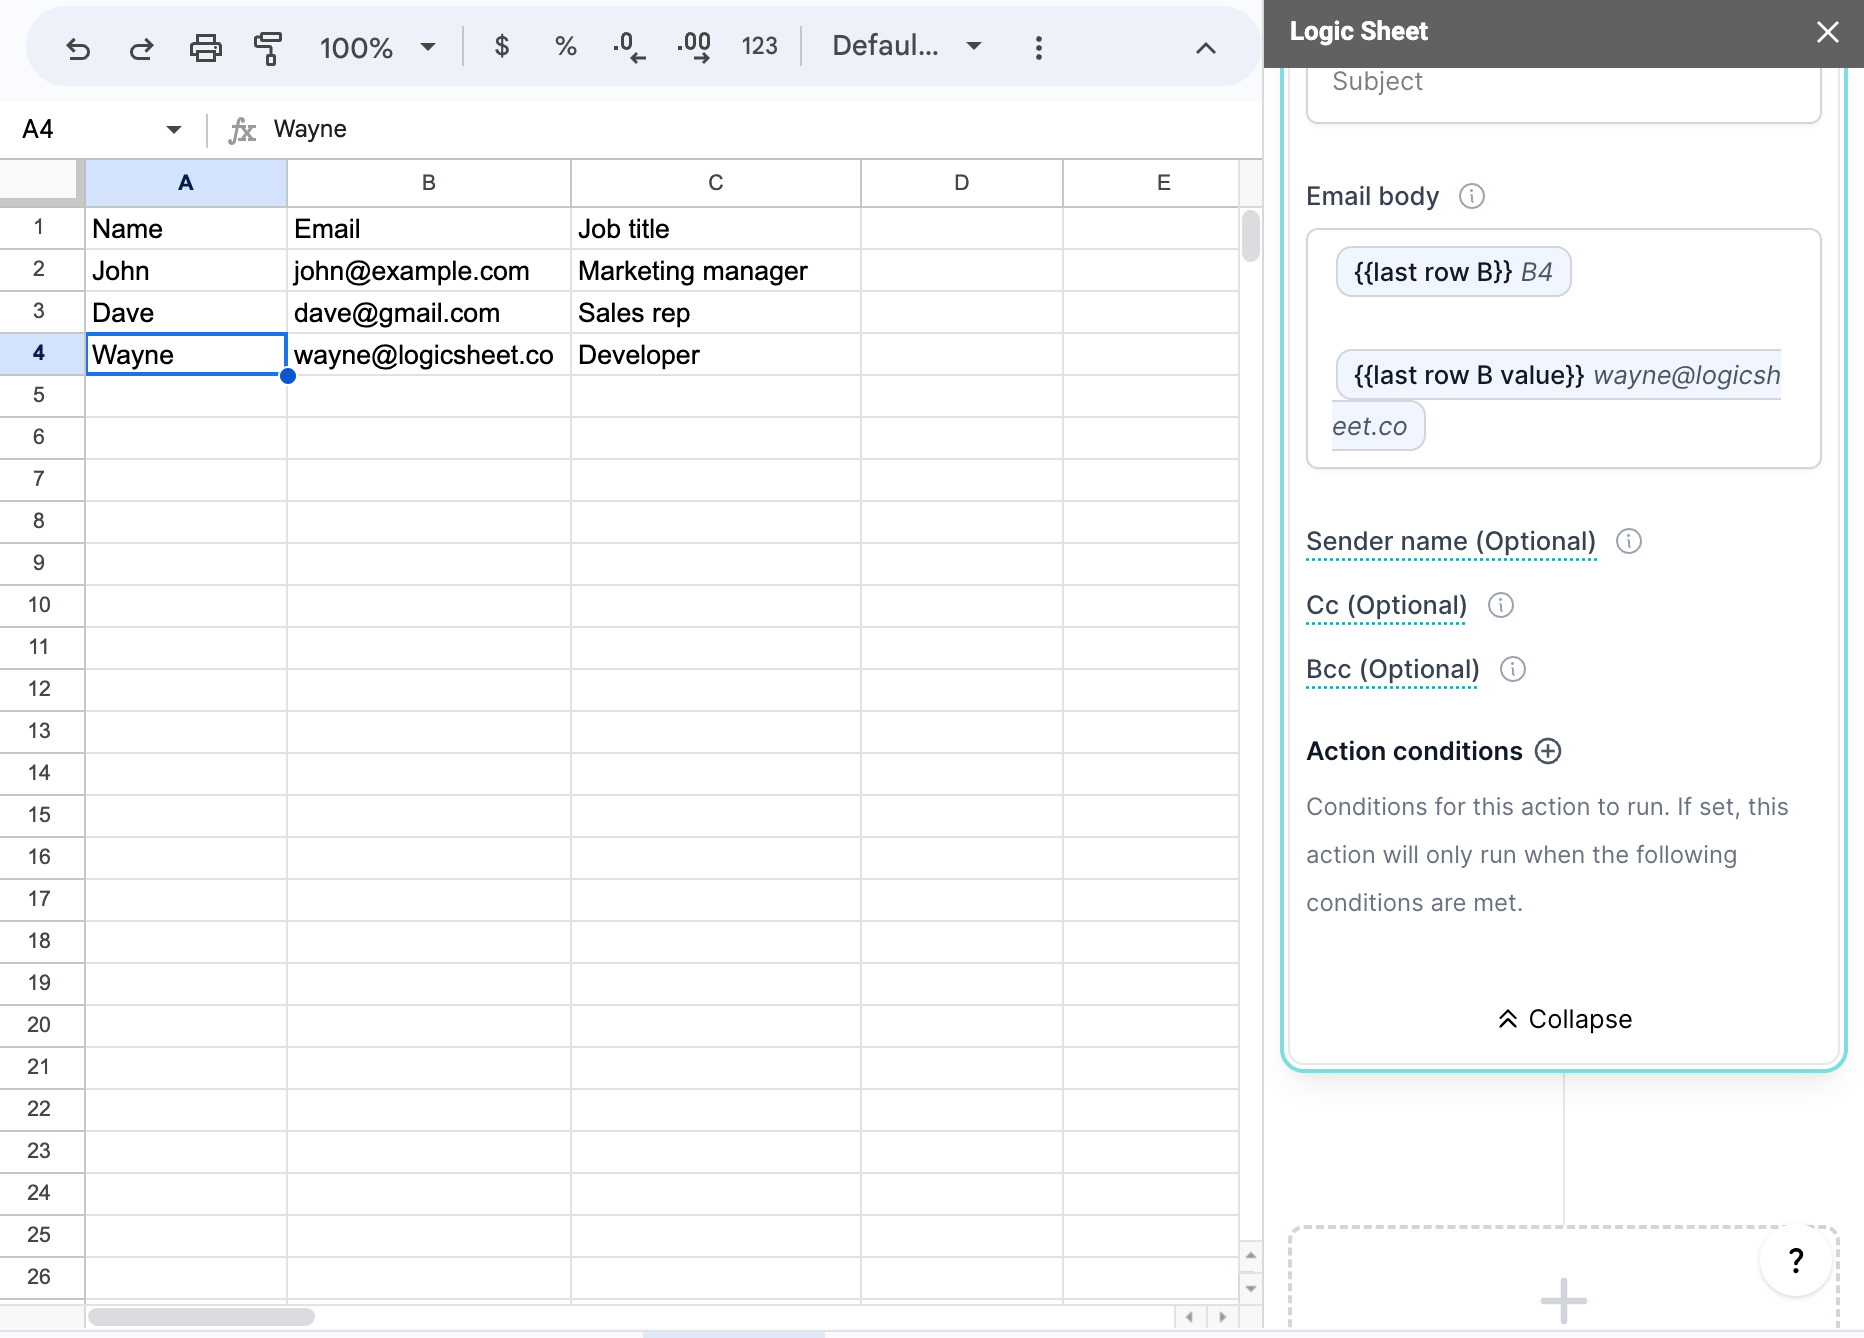Format selection as currency
Viewport: 1864px width, 1338px height.
click(x=502, y=46)
